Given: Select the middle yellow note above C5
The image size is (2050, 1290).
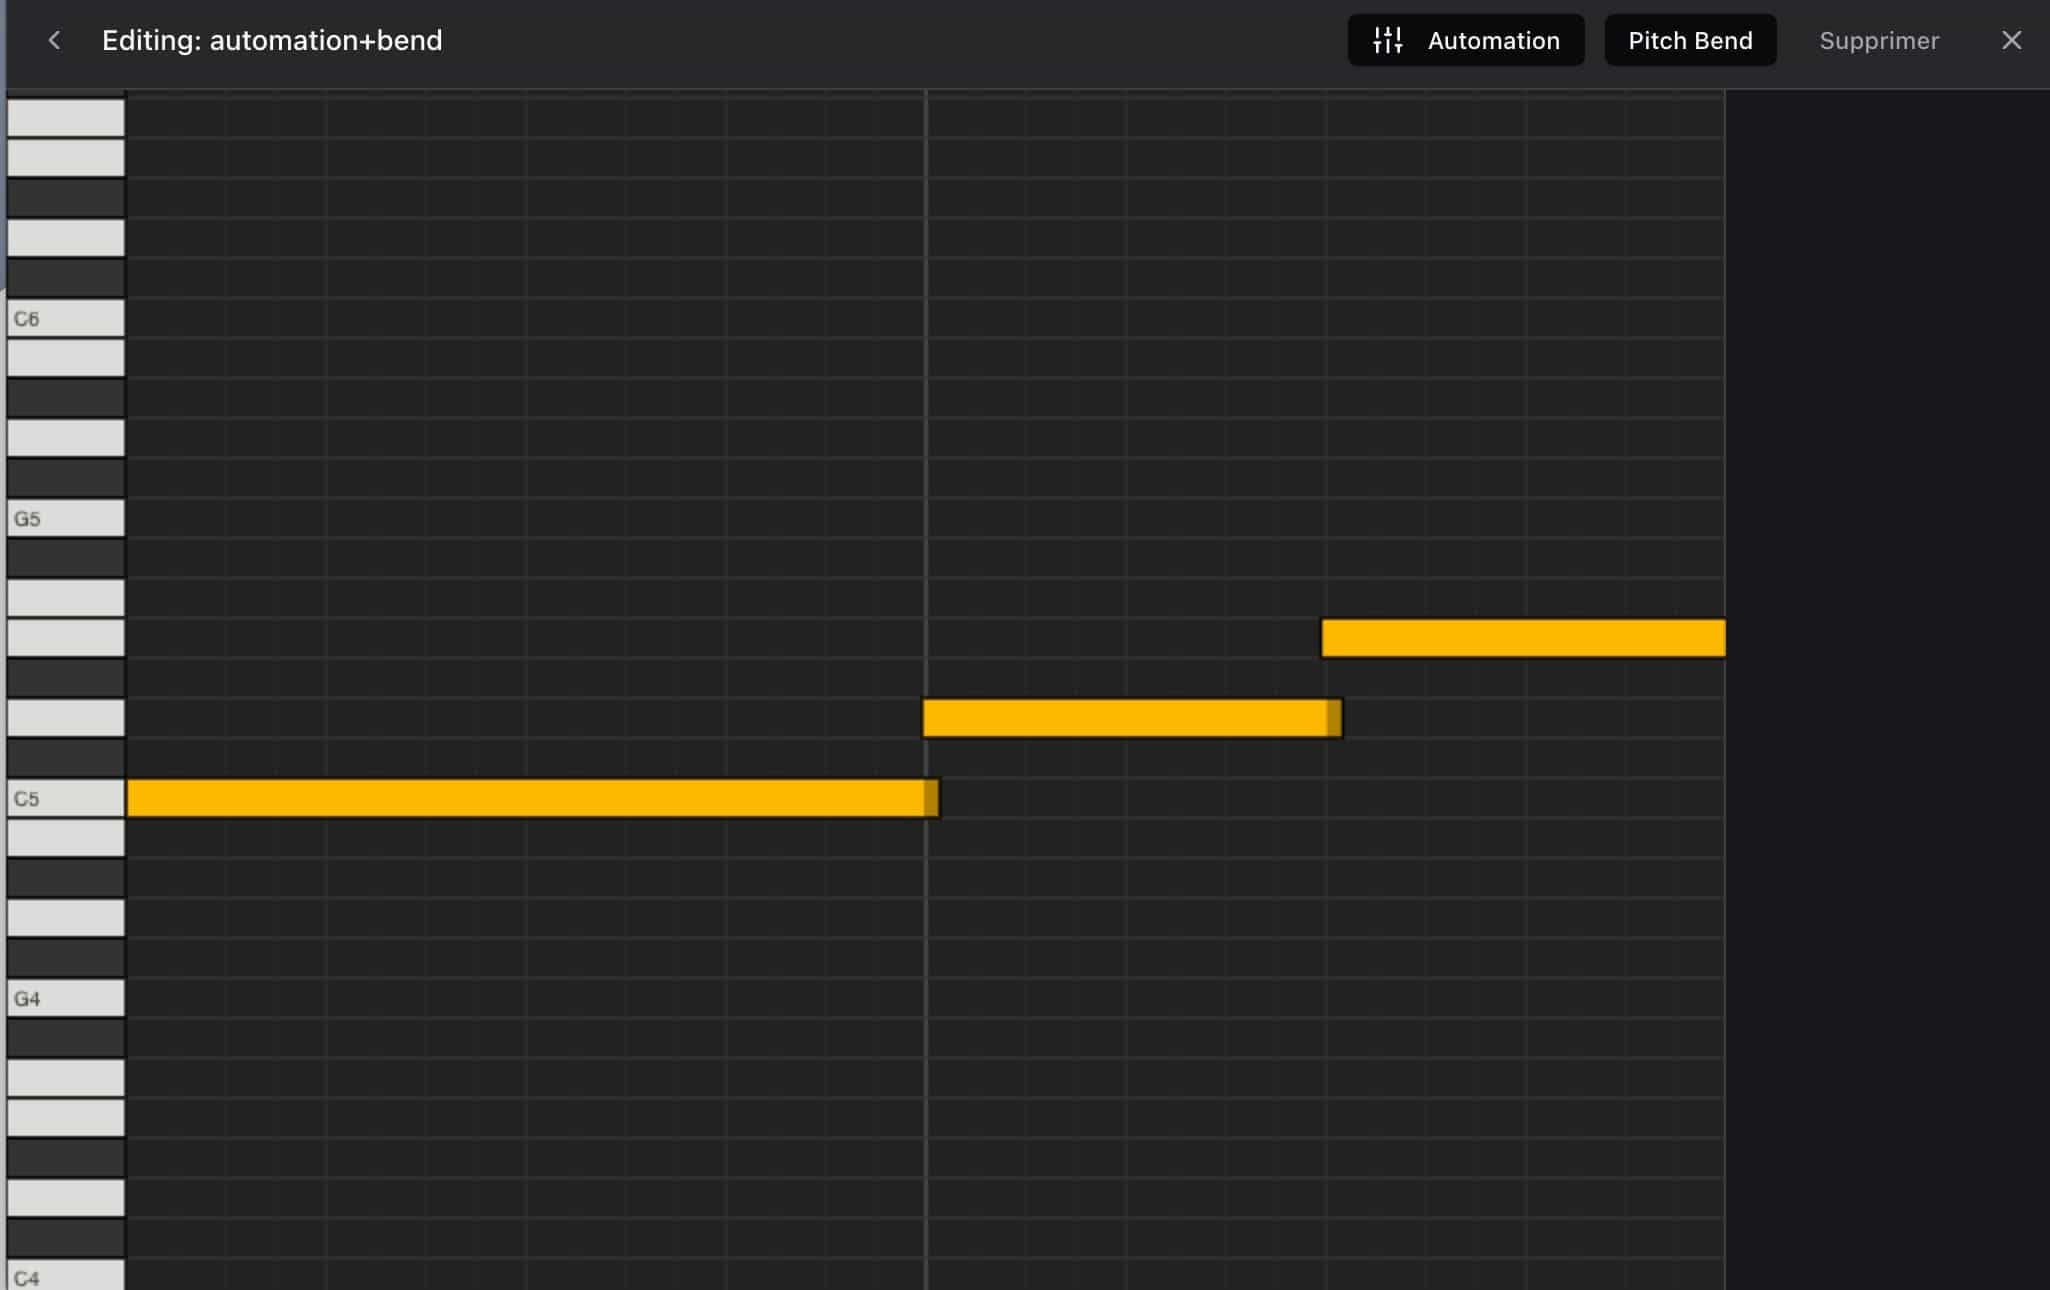Looking at the screenshot, I should [1132, 718].
